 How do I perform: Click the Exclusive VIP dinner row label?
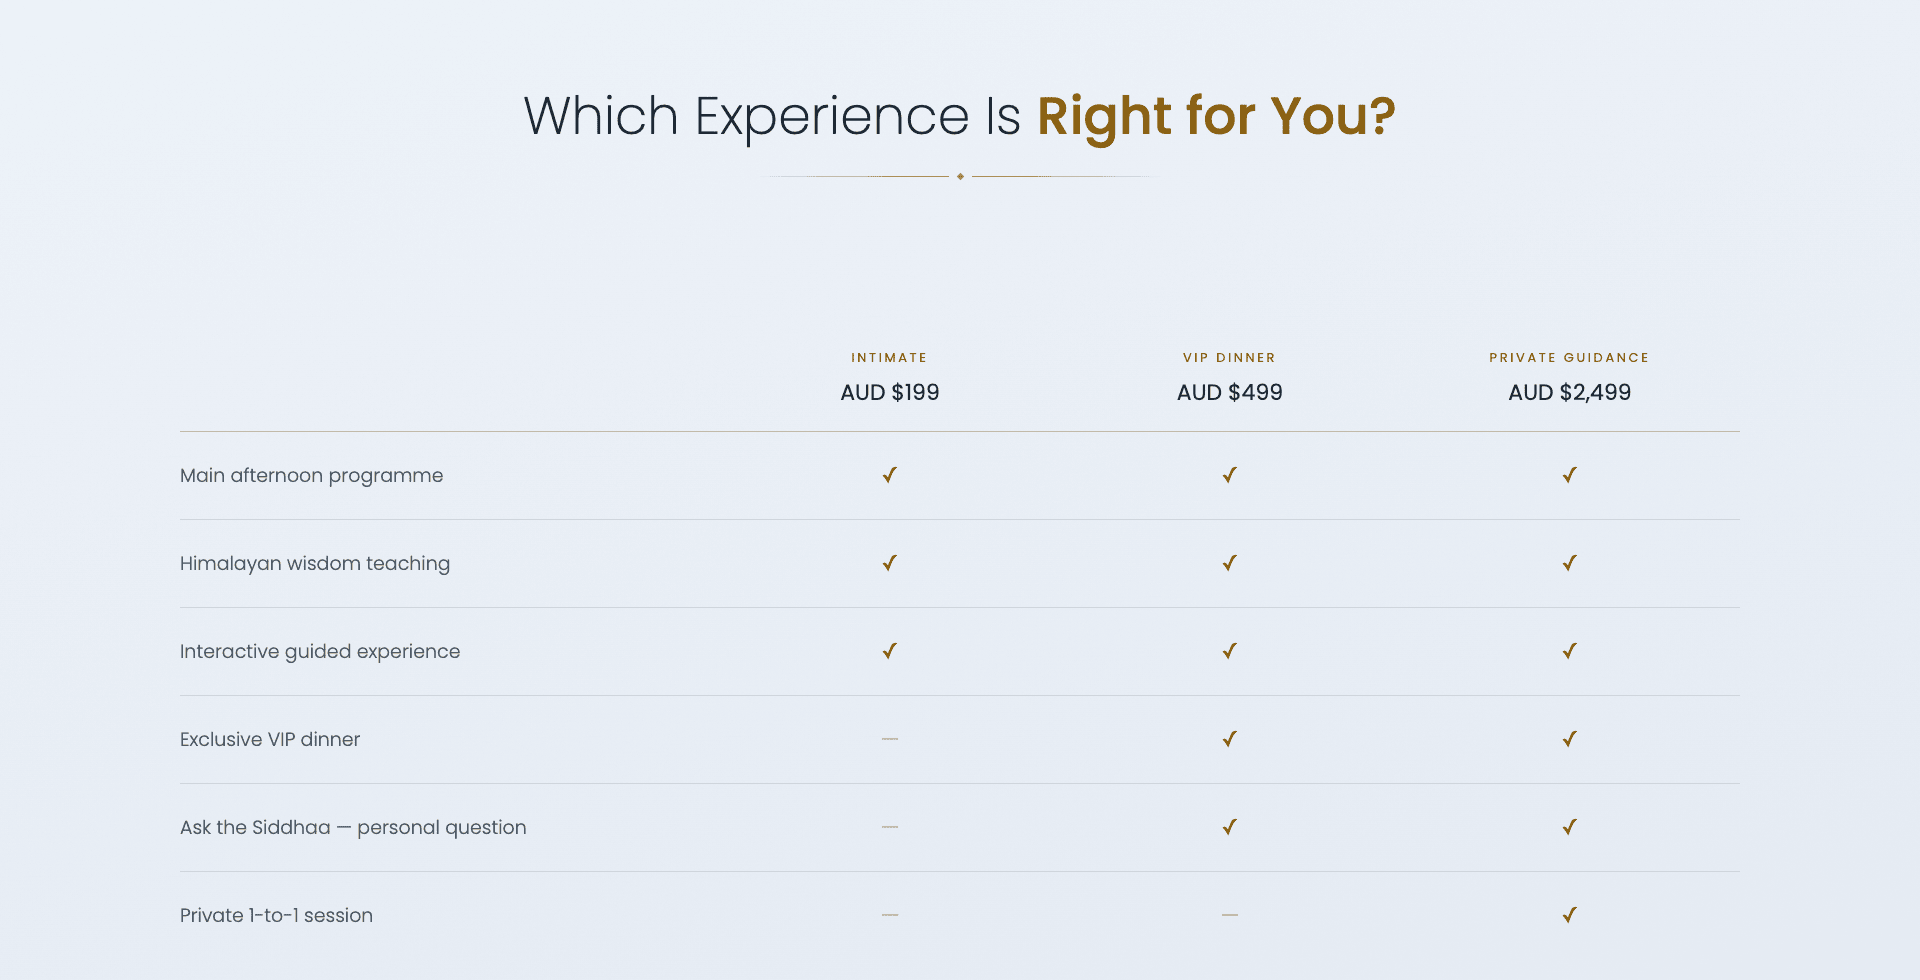pyautogui.click(x=270, y=739)
